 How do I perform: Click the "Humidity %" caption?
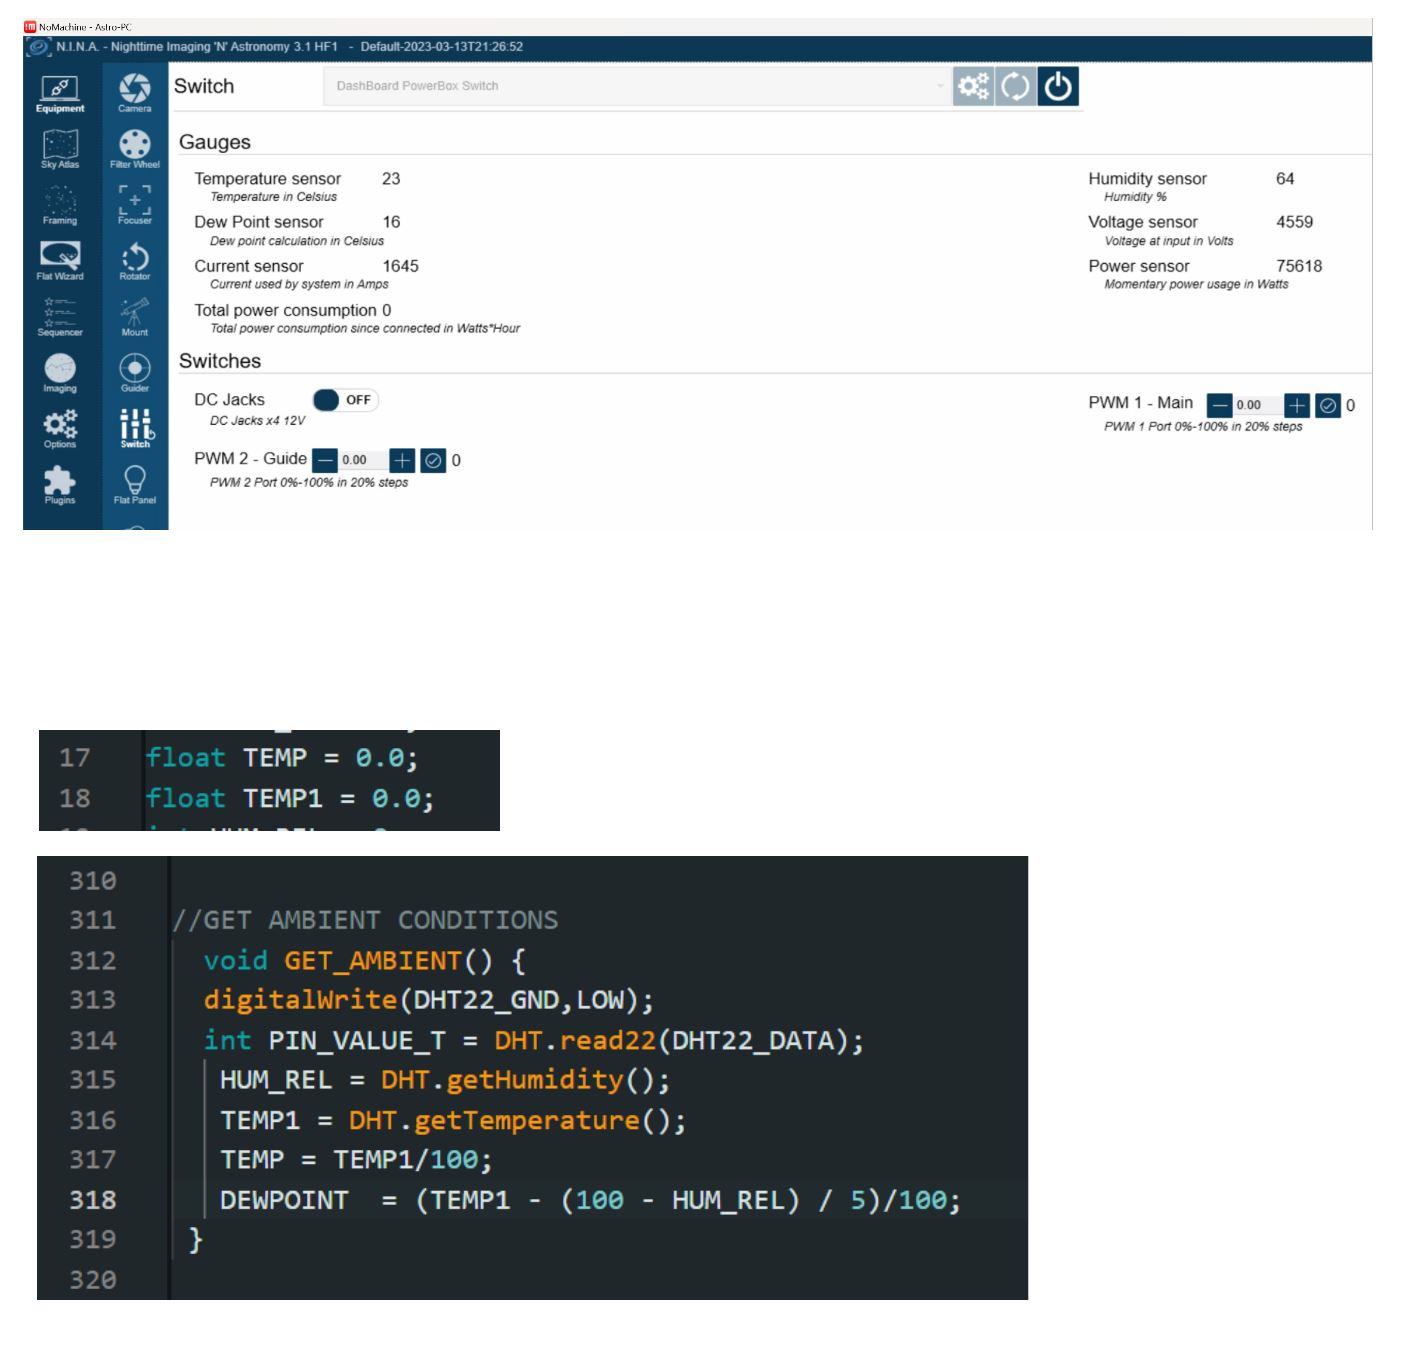(x=1135, y=197)
